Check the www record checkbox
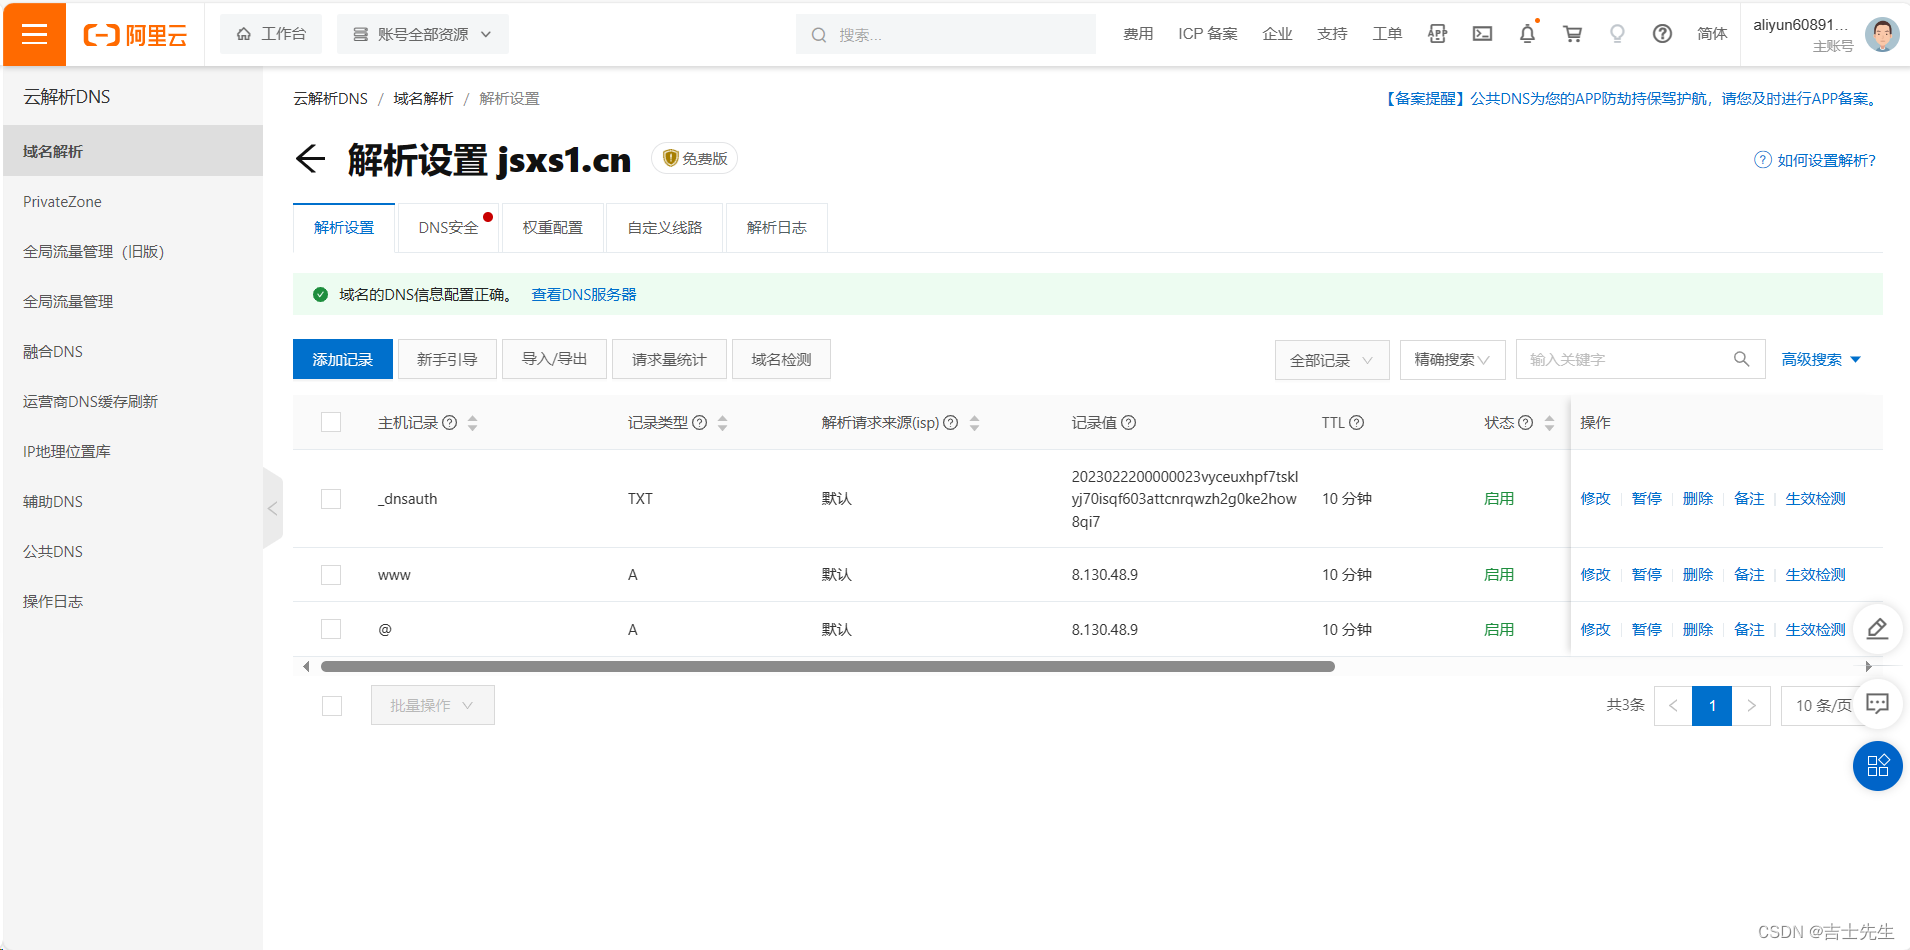 click(x=331, y=574)
